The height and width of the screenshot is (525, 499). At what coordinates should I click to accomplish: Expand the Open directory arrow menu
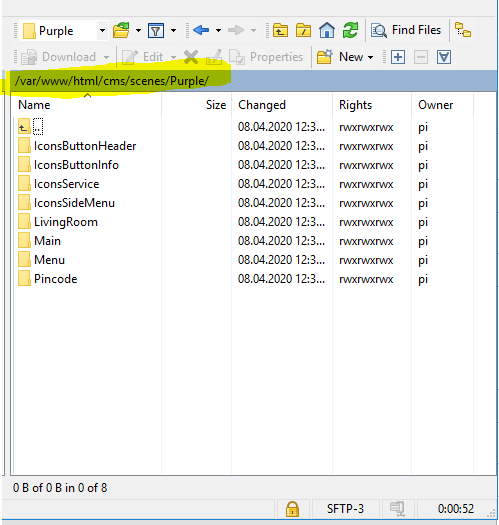[138, 30]
